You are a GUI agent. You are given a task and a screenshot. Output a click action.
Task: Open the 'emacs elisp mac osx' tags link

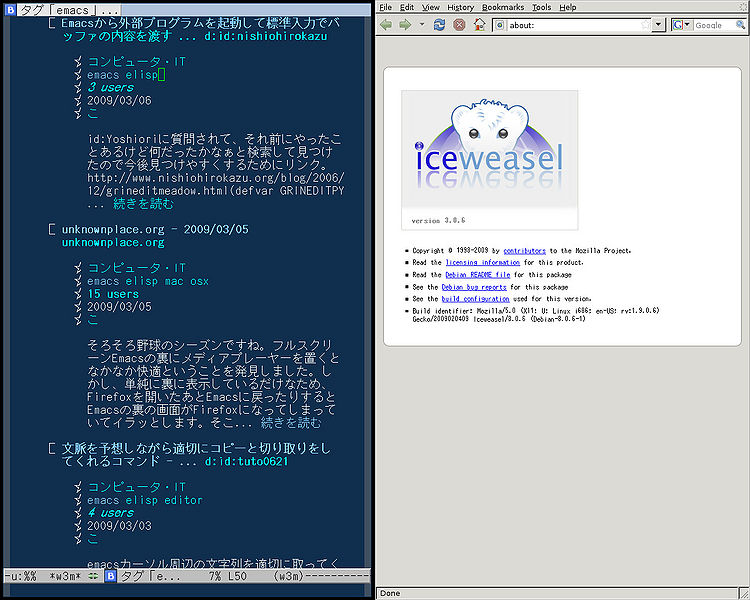[148, 281]
